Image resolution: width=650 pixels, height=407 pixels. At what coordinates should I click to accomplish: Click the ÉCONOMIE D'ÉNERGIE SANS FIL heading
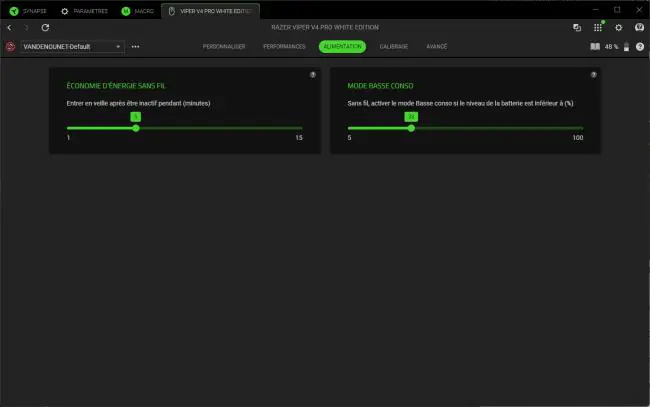coord(116,86)
